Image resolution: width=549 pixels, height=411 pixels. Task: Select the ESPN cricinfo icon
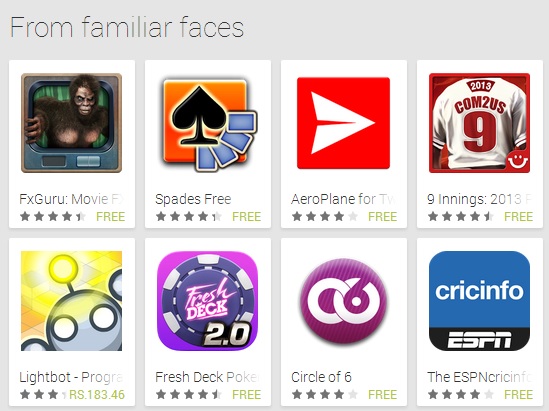click(x=479, y=301)
